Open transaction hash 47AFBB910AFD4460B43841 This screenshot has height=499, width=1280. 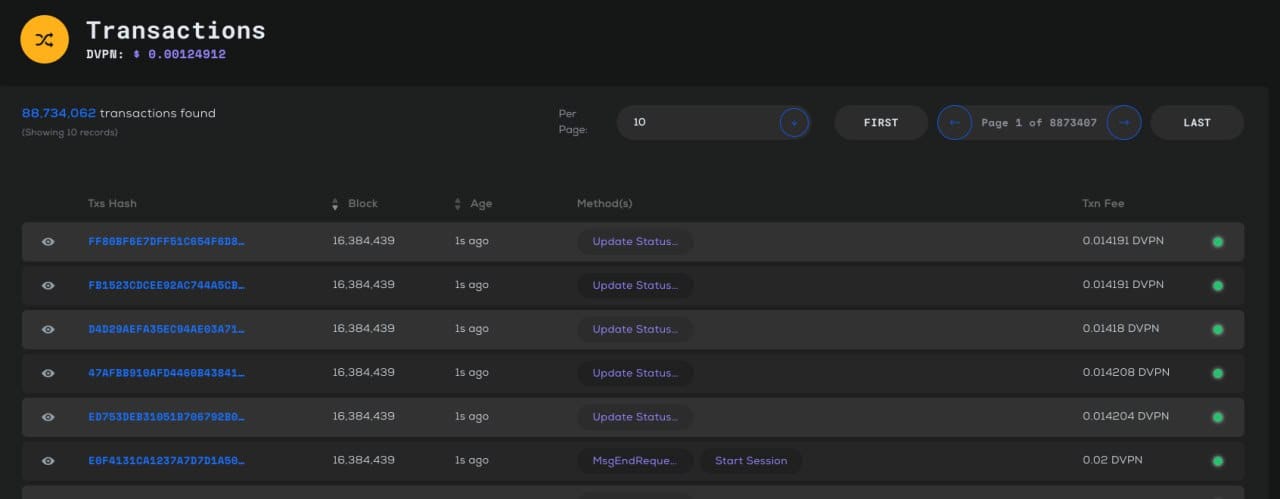166,373
